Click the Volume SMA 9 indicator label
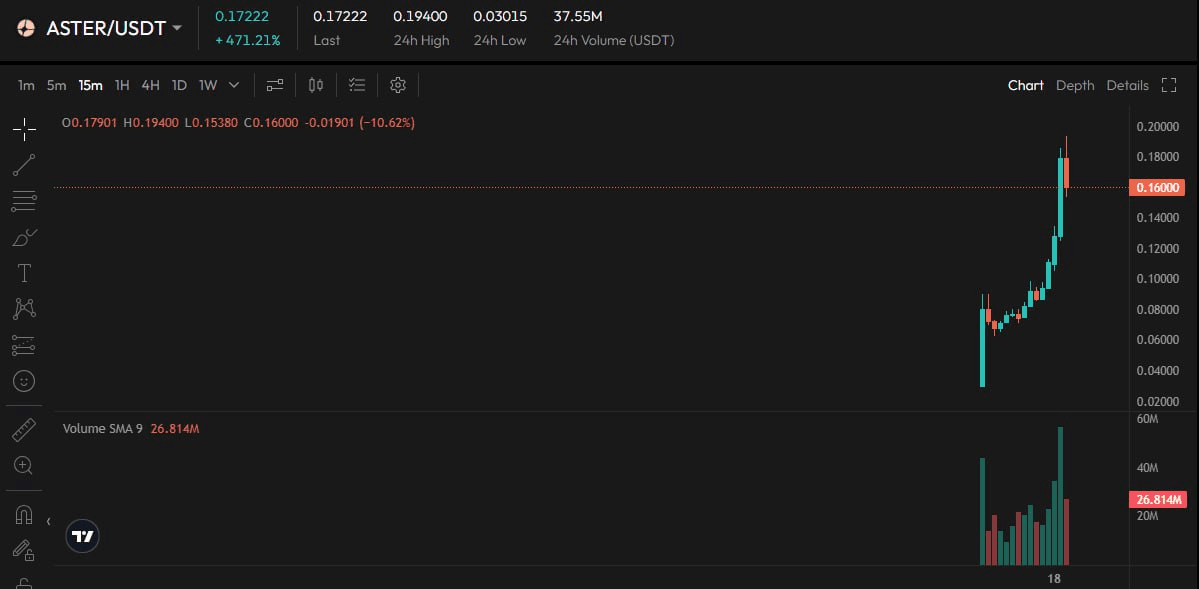 pyautogui.click(x=102, y=428)
